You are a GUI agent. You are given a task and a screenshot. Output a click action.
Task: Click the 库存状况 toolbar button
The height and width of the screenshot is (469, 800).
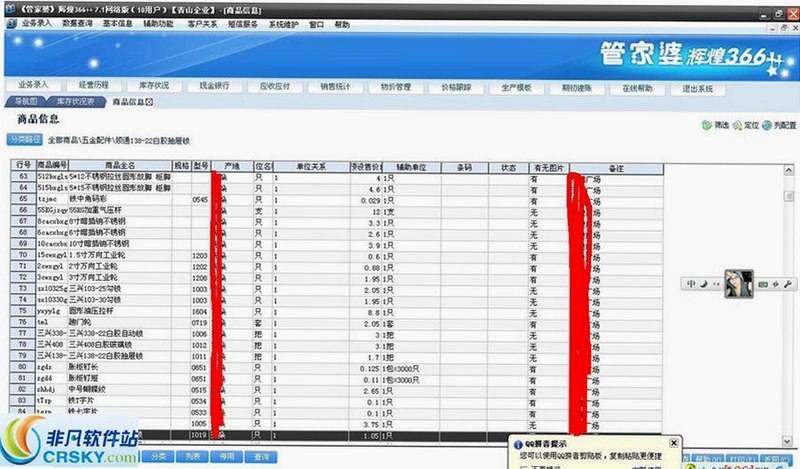tap(154, 86)
